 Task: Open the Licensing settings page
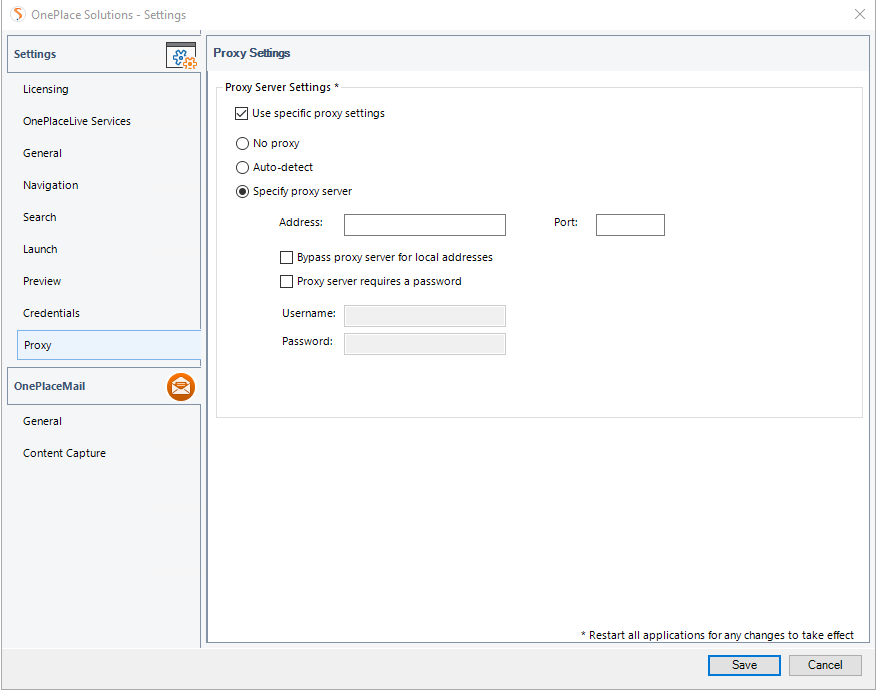pos(45,90)
